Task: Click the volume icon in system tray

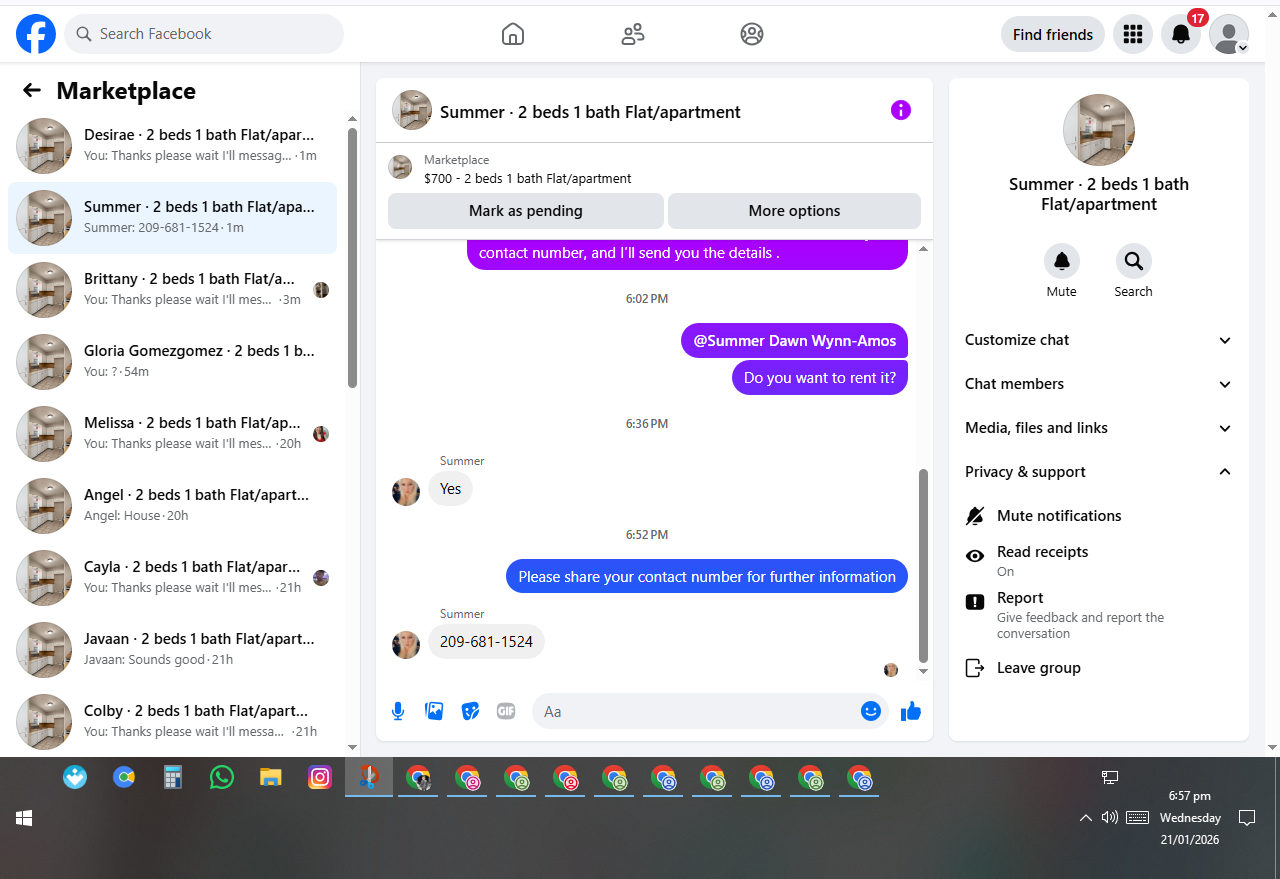Action: coord(1109,818)
